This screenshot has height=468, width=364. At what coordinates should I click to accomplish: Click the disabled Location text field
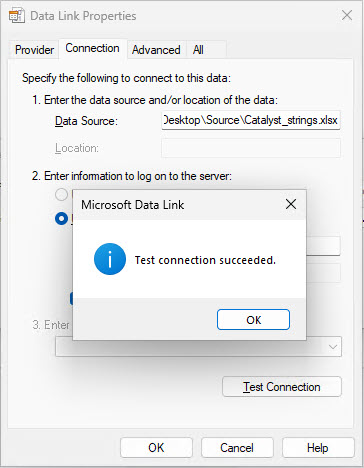click(x=251, y=148)
